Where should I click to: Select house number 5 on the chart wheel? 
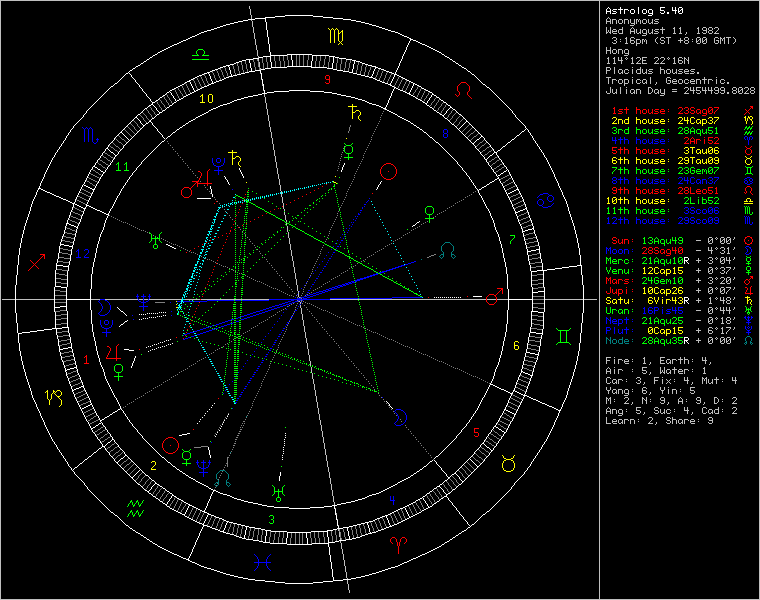476,433
